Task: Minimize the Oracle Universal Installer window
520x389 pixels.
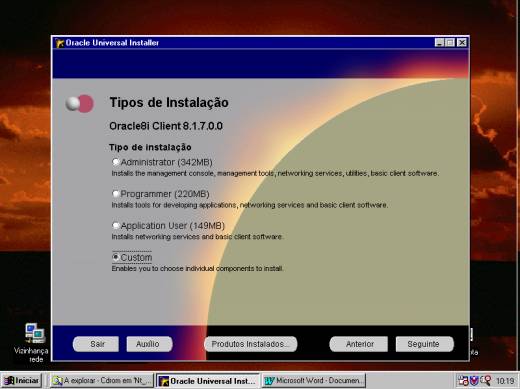Action: (x=440, y=43)
